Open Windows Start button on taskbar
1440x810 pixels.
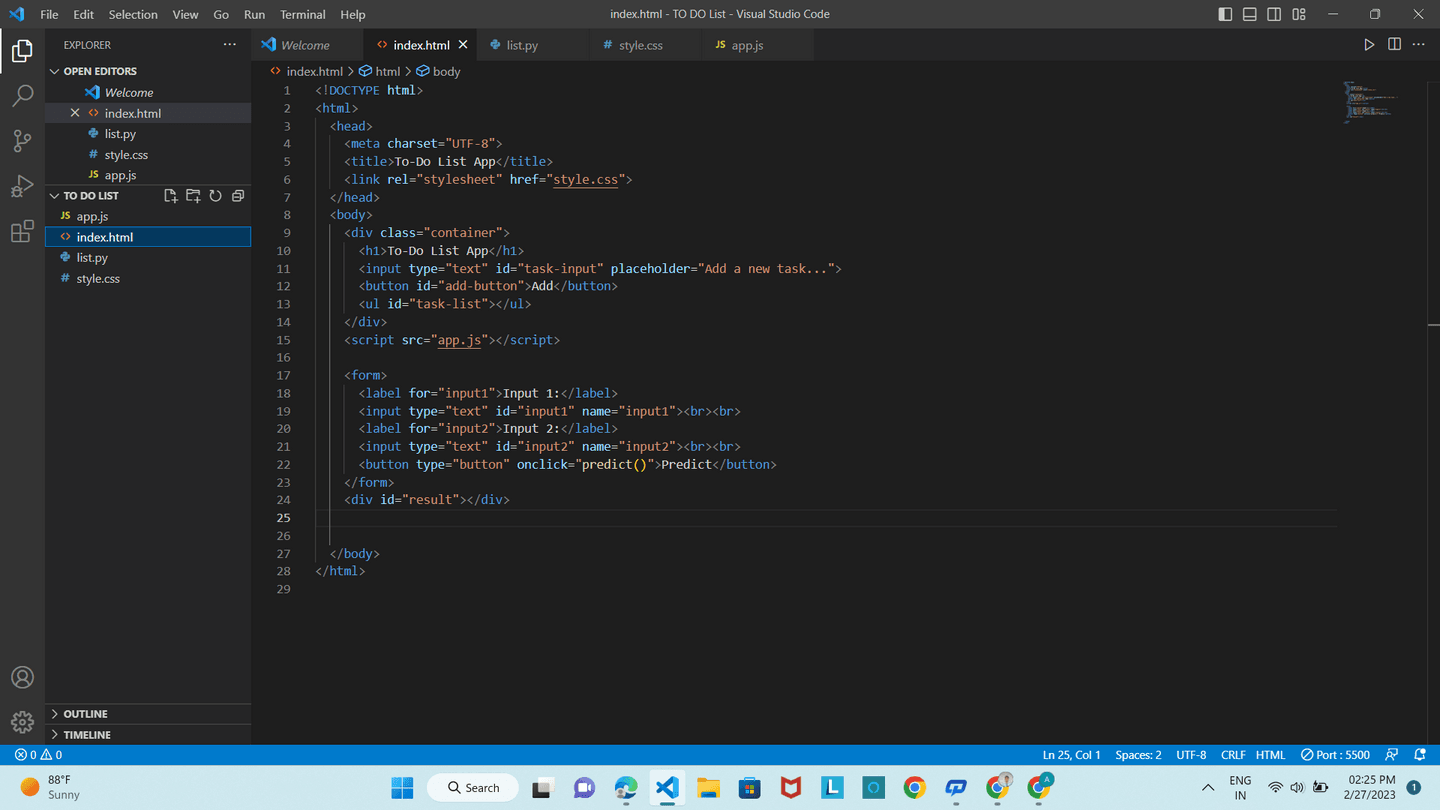[x=402, y=788]
